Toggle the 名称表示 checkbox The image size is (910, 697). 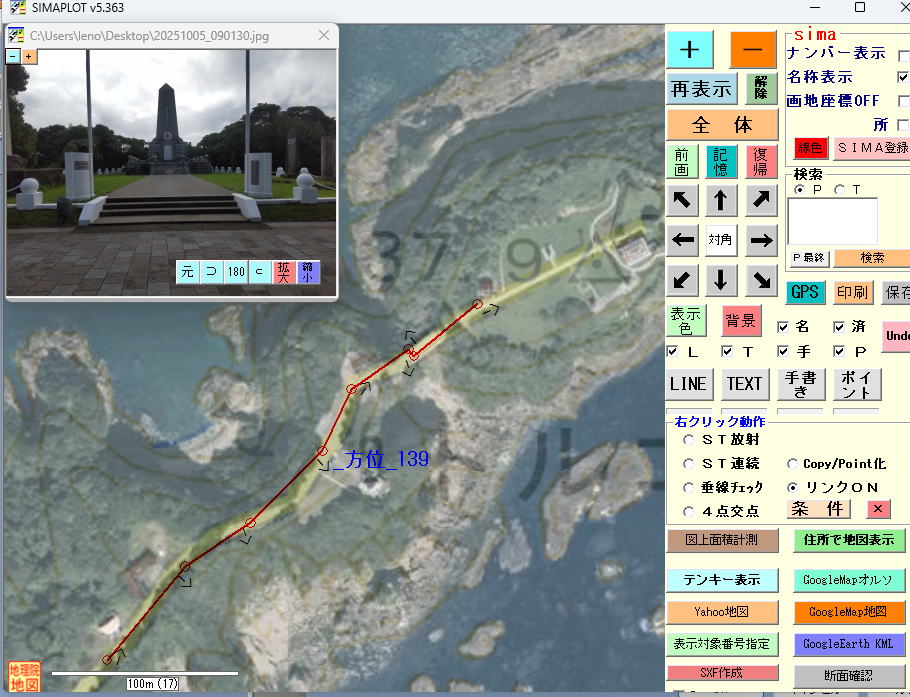(904, 77)
